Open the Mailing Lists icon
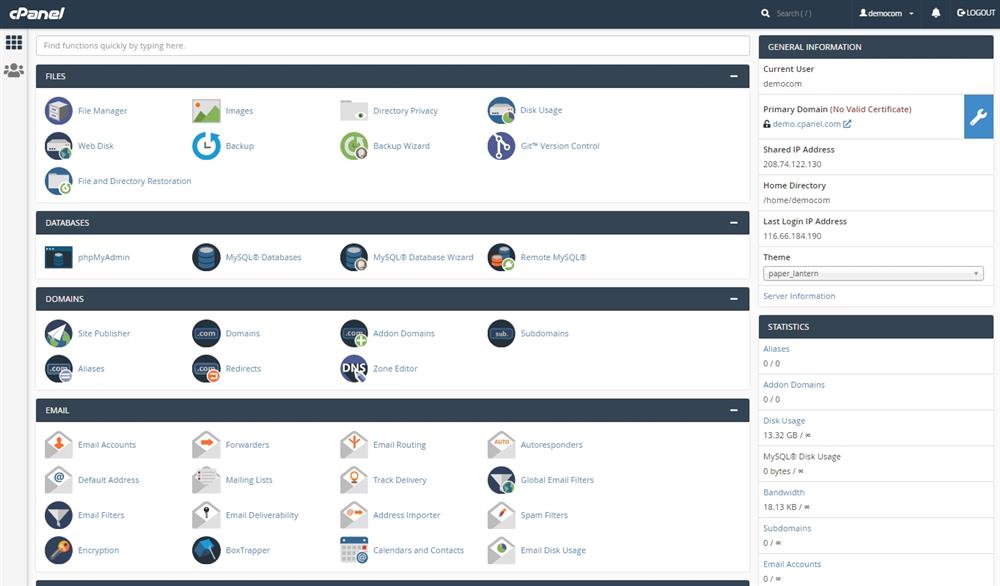 coord(206,480)
